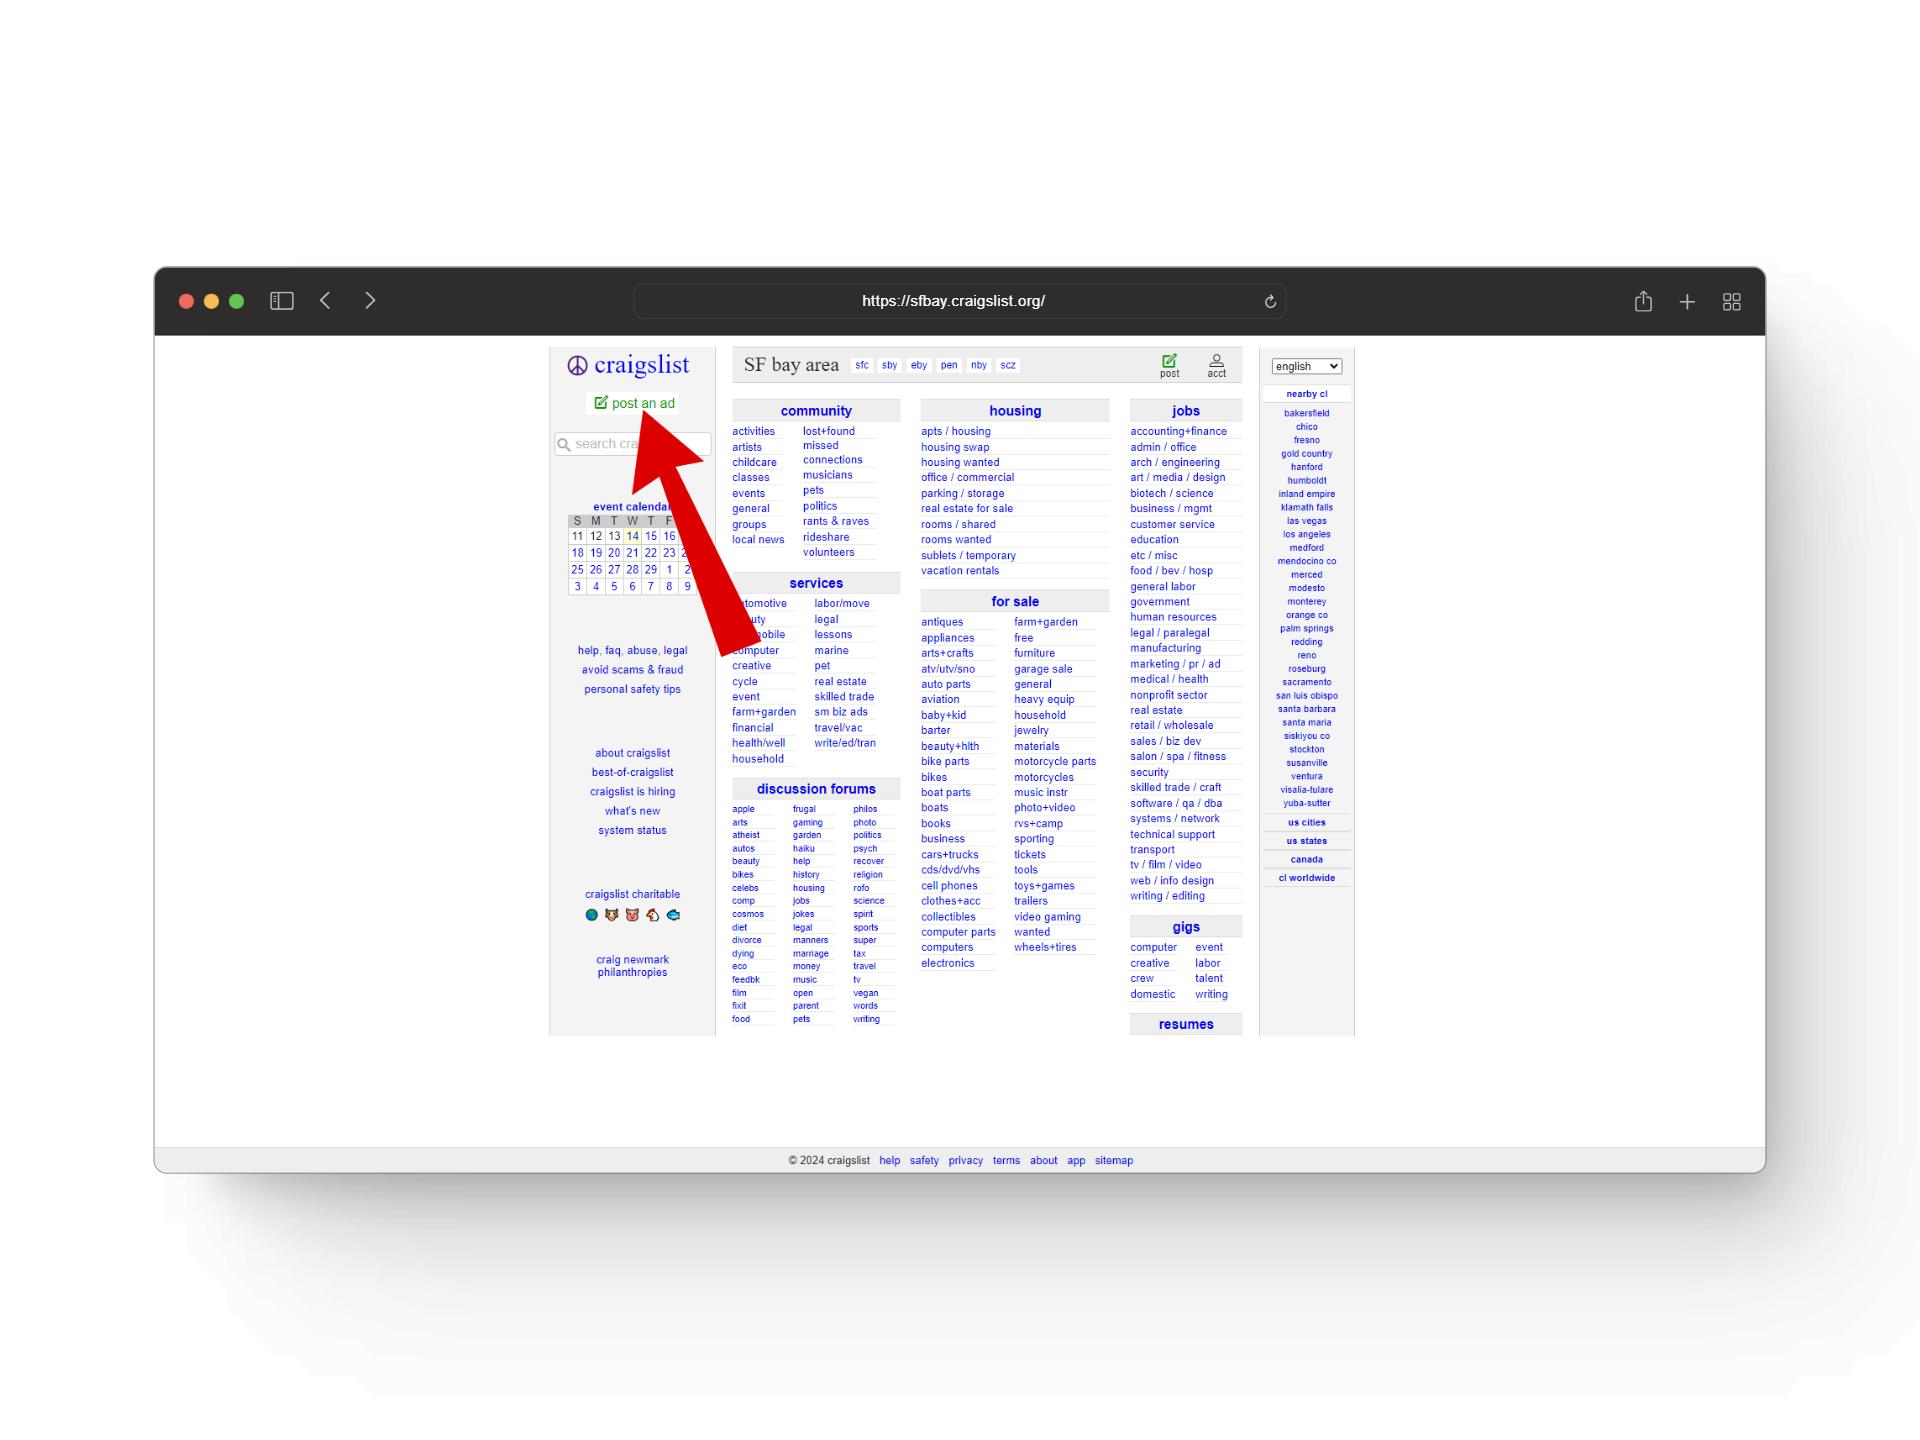Click the reload/refresh icon in address bar
This screenshot has width=1920, height=1440.
1270,301
